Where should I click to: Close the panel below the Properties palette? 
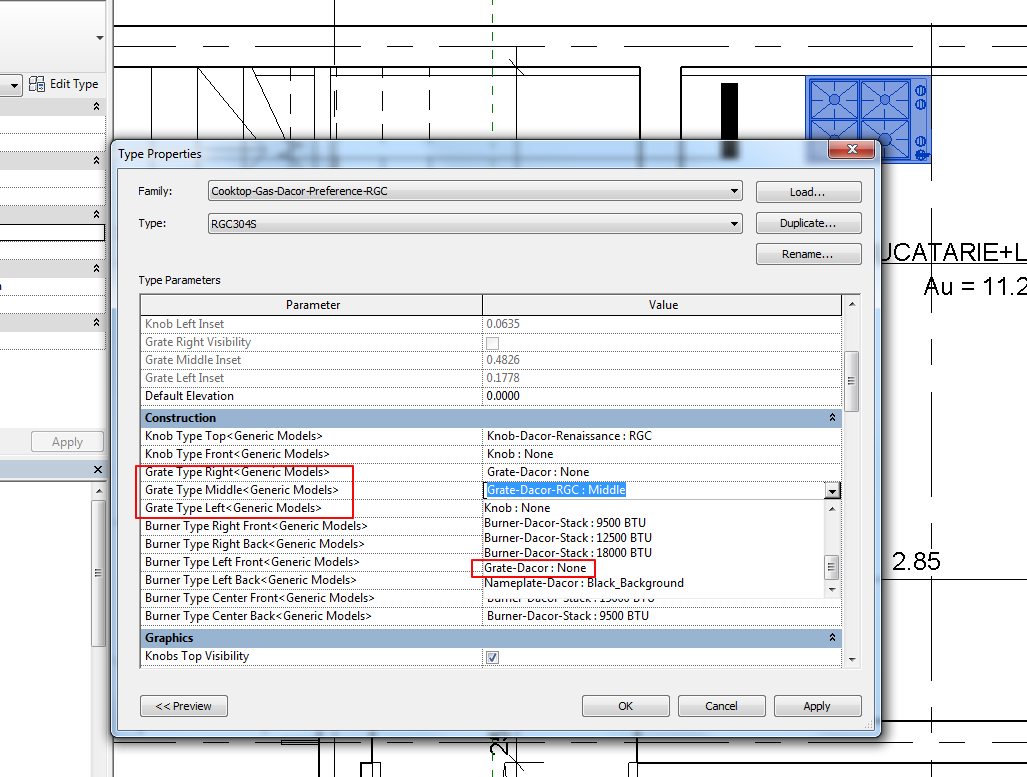98,469
